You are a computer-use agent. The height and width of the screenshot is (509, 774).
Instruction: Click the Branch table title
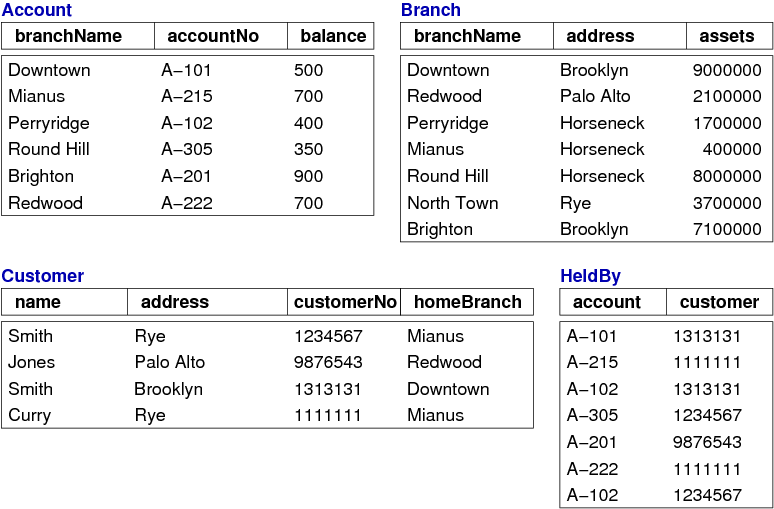[431, 10]
